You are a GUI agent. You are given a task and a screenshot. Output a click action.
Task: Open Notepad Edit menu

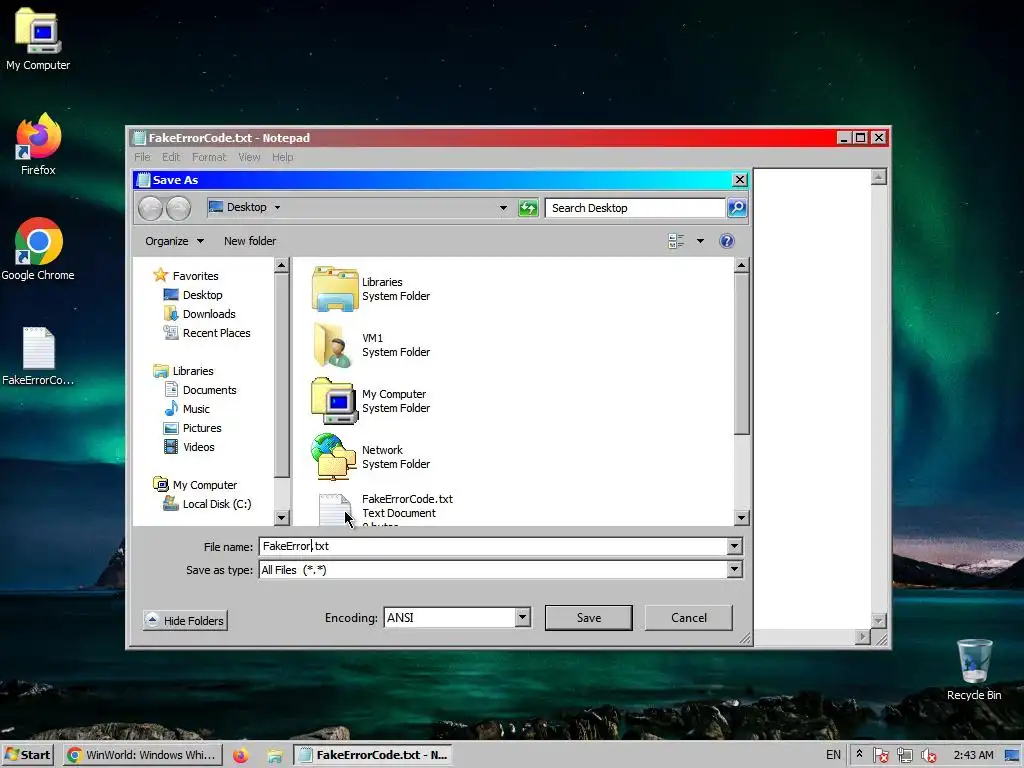tap(171, 157)
